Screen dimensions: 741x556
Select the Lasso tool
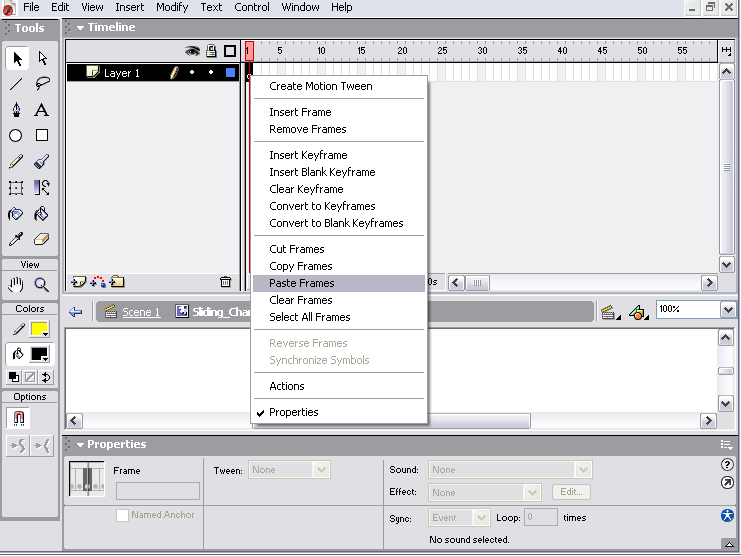pyautogui.click(x=42, y=84)
